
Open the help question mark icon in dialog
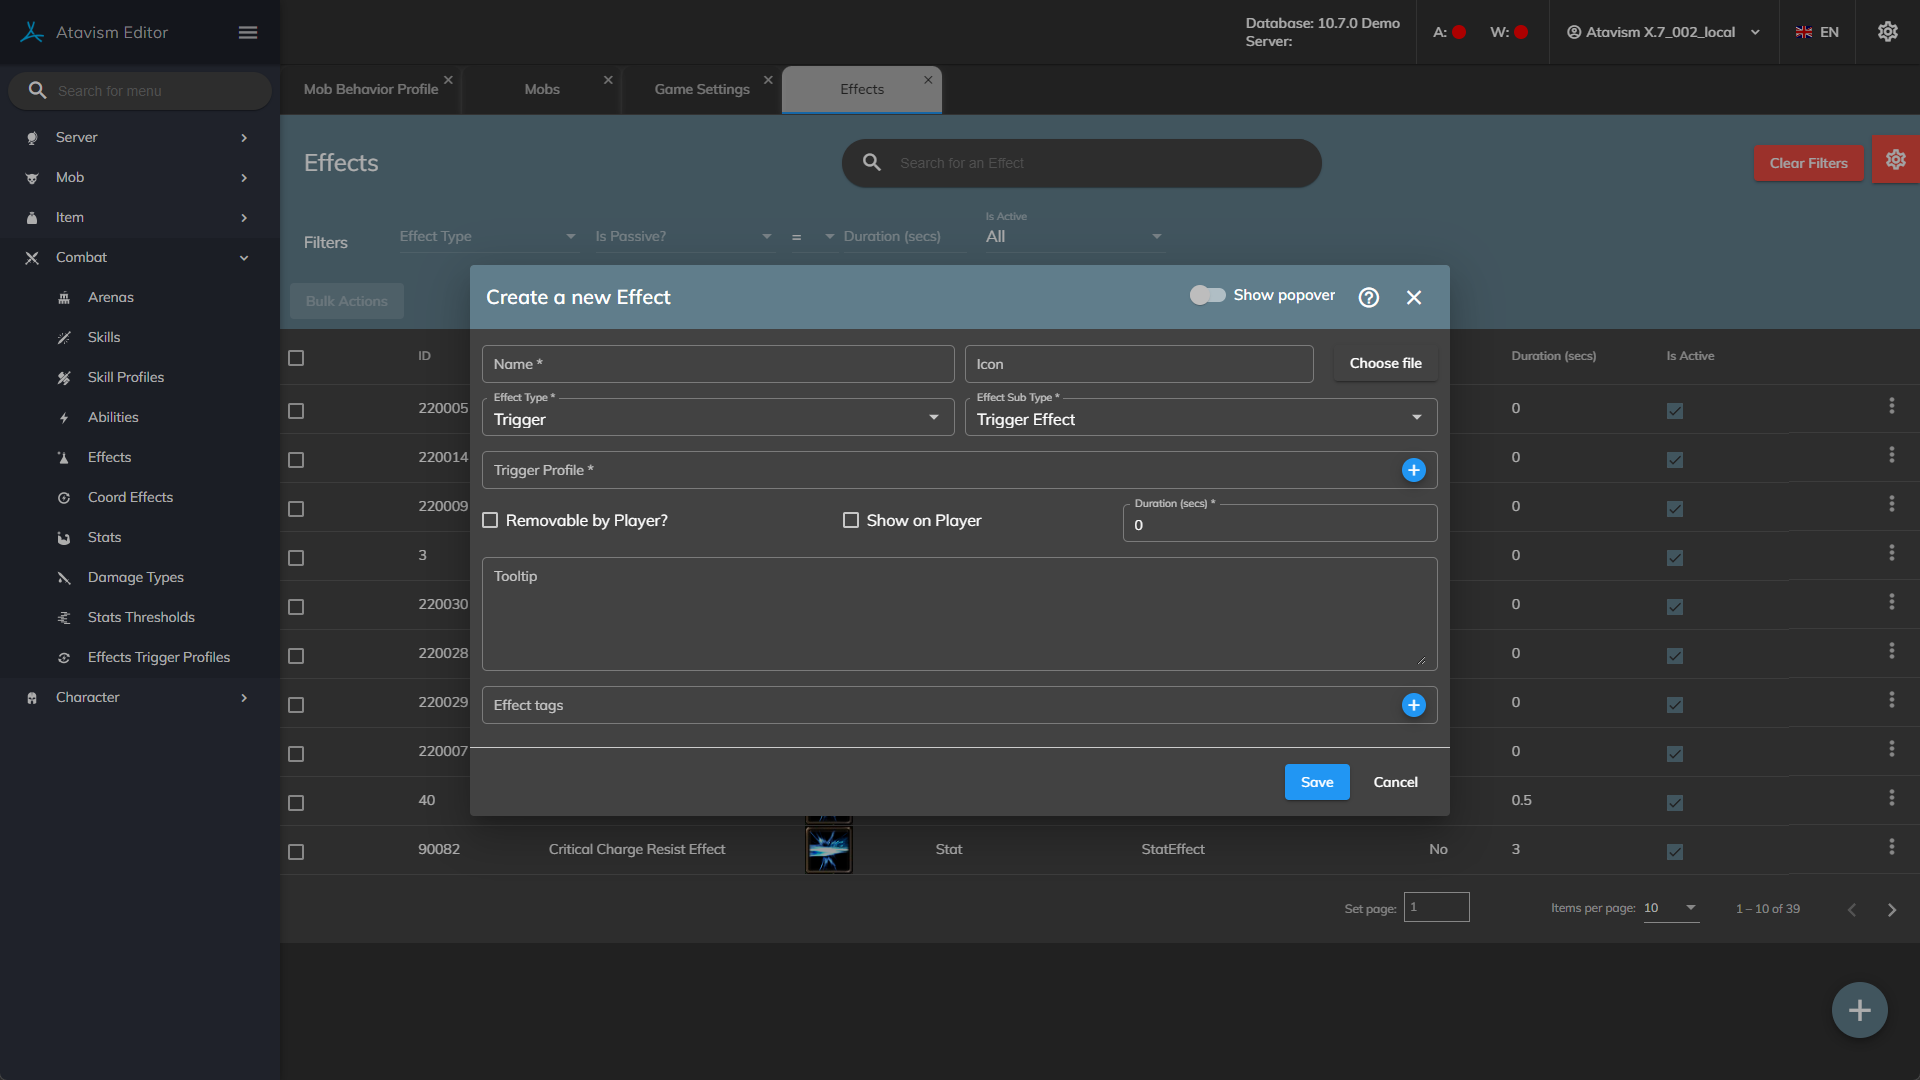coord(1369,297)
